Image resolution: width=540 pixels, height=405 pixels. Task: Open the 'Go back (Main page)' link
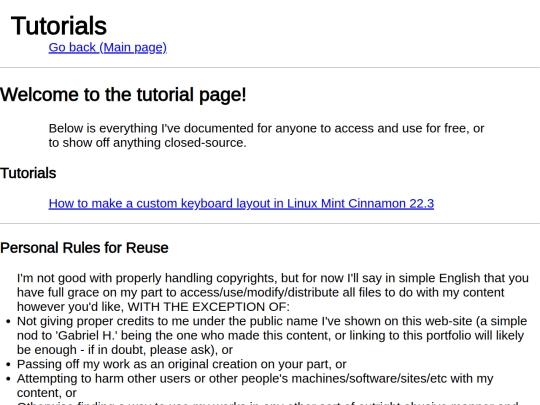[x=107, y=47]
